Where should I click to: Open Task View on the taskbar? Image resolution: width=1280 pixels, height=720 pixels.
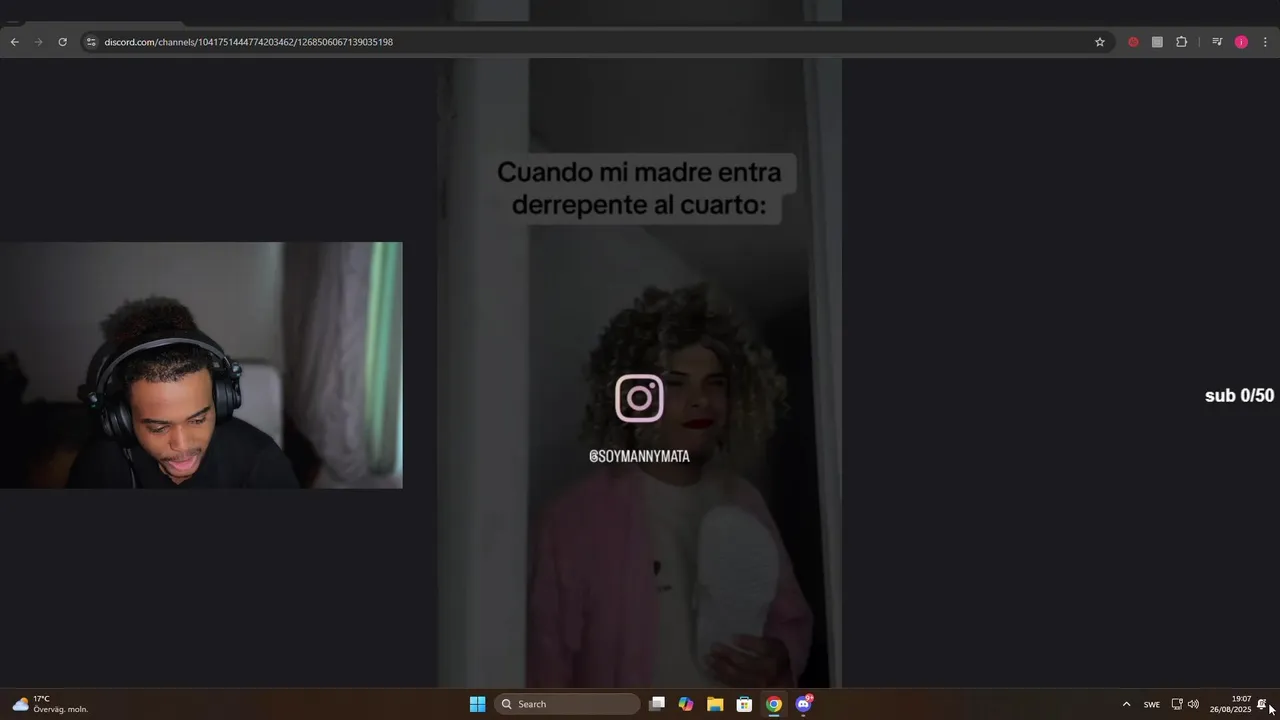[x=657, y=704]
